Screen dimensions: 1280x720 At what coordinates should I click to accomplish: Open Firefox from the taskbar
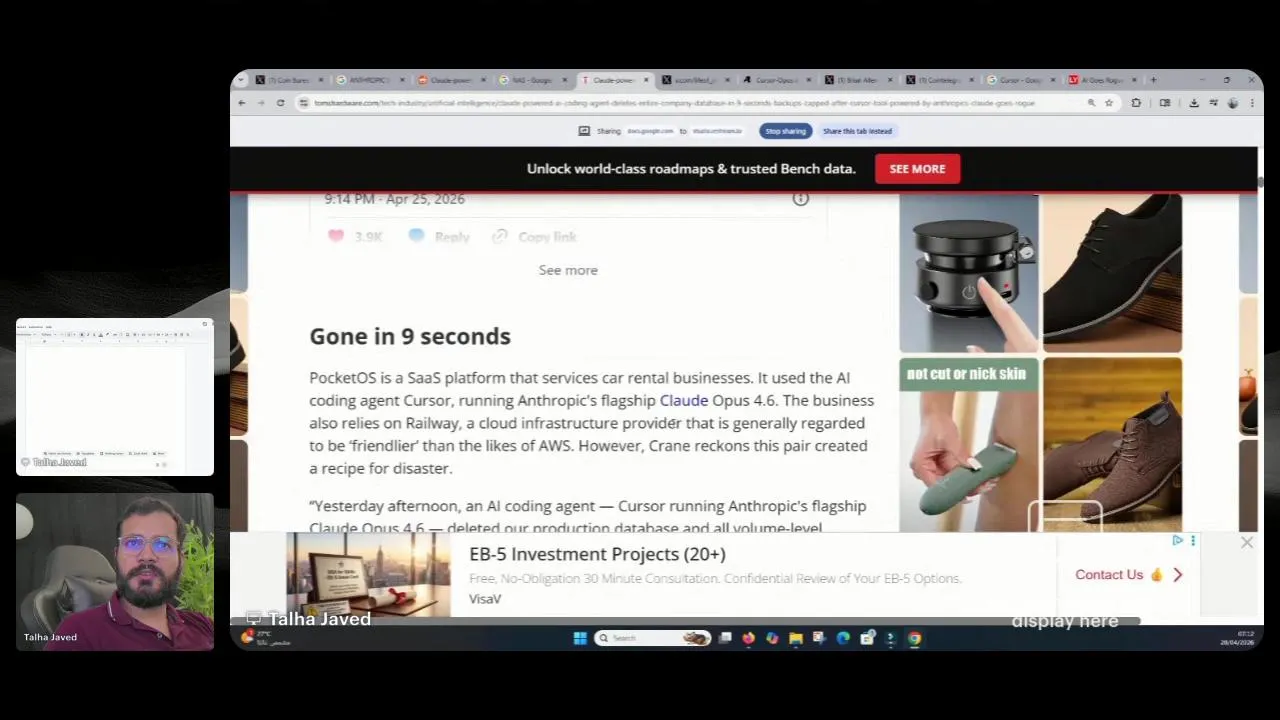[748, 638]
